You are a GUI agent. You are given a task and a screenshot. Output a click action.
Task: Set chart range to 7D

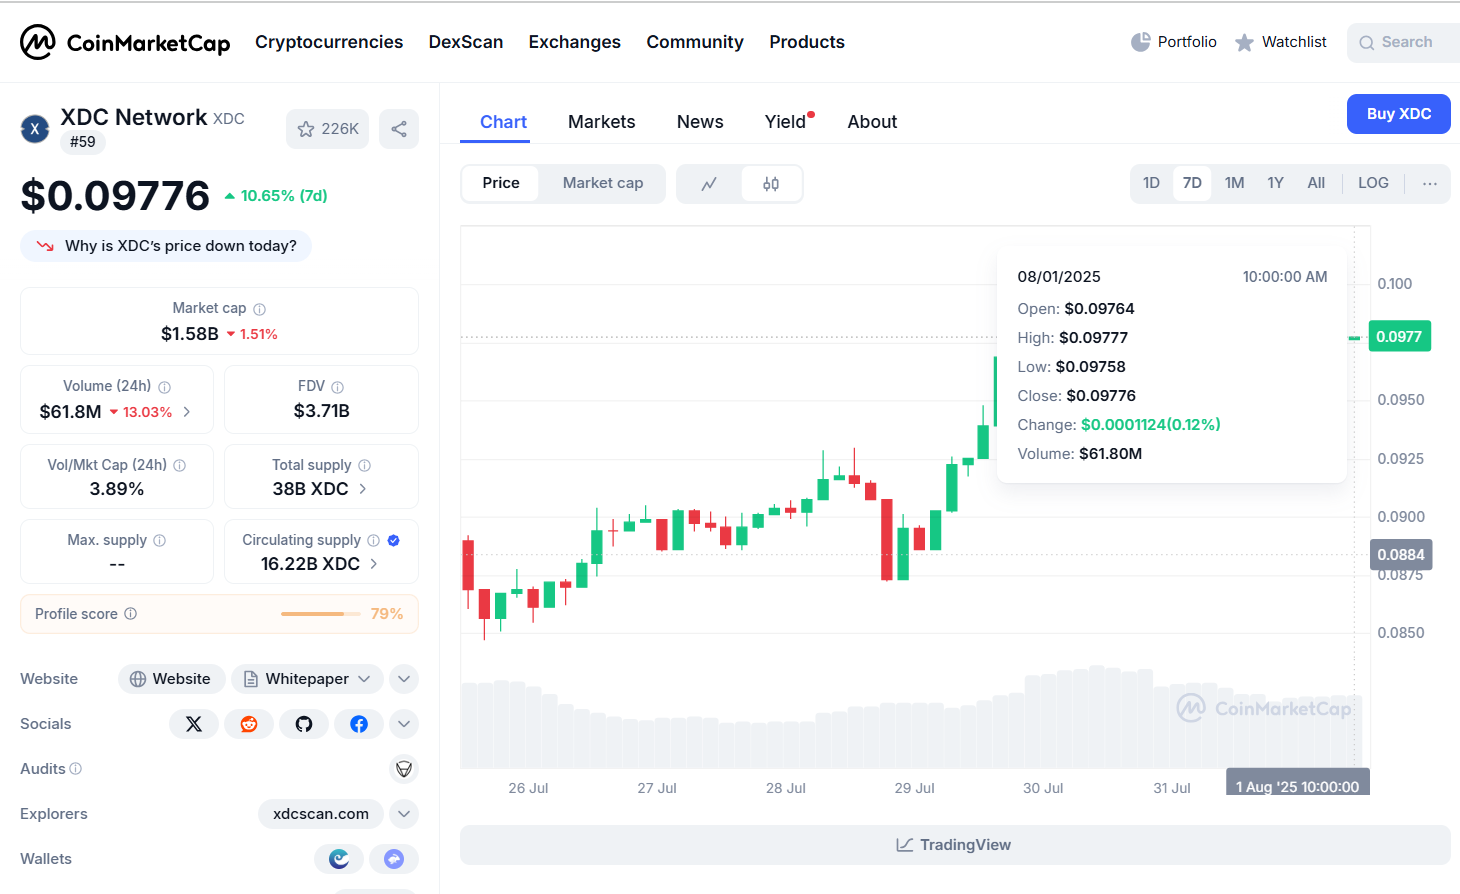[1192, 183]
